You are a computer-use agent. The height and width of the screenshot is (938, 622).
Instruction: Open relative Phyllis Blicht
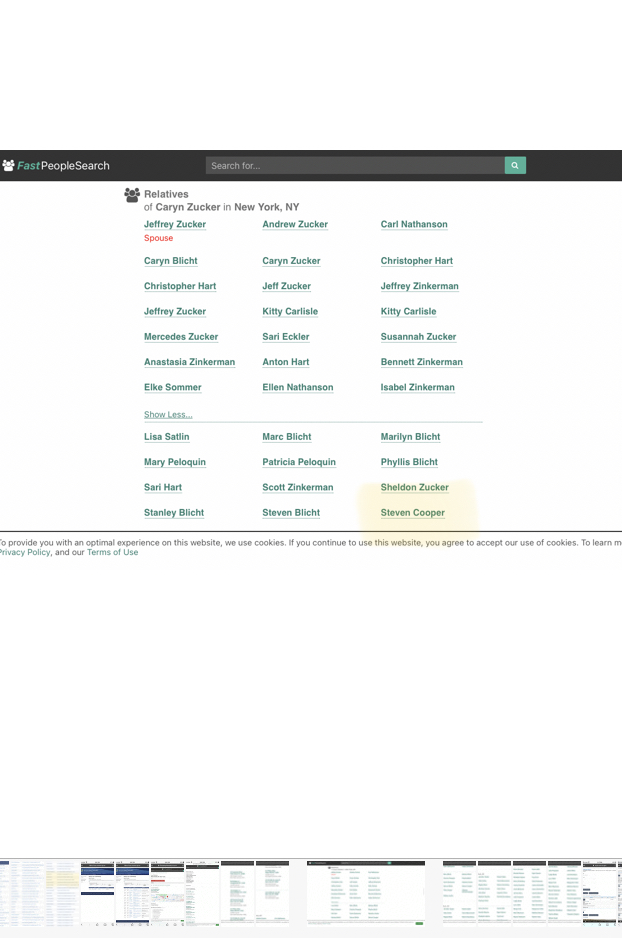(409, 462)
